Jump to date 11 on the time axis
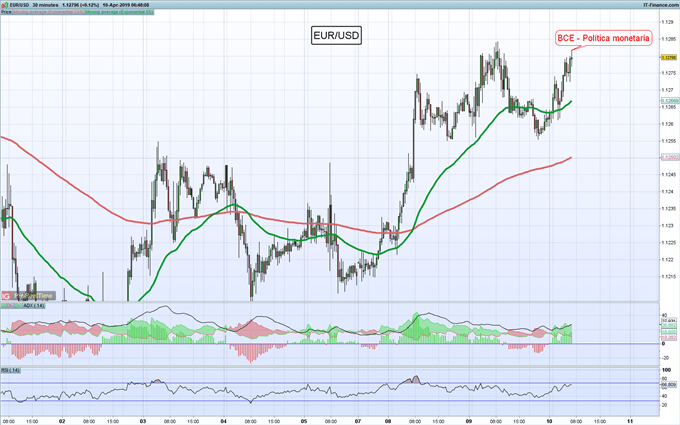 pos(630,421)
